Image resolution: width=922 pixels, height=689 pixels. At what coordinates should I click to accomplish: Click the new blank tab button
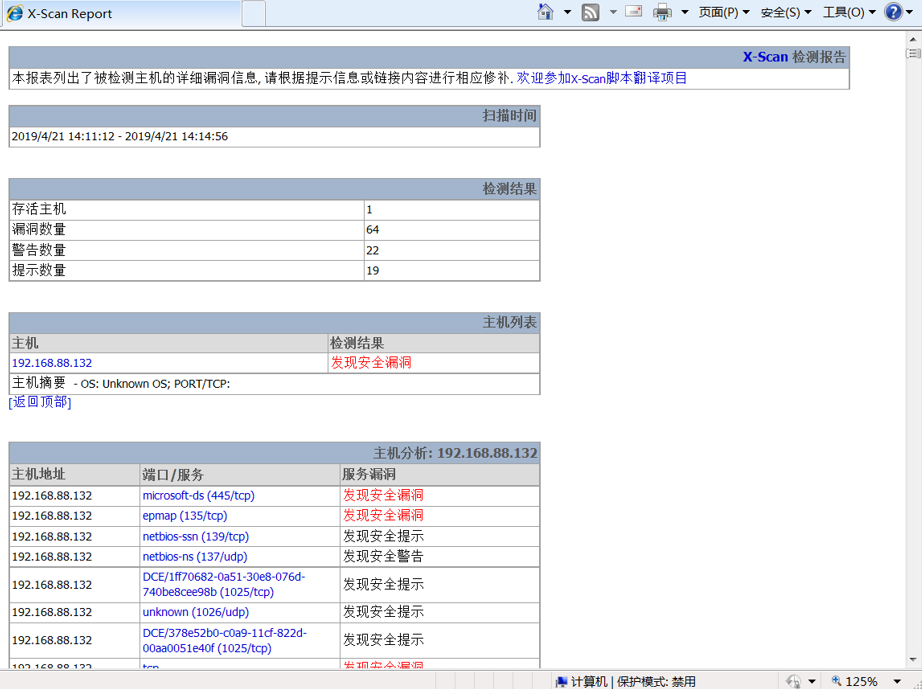[x=253, y=14]
